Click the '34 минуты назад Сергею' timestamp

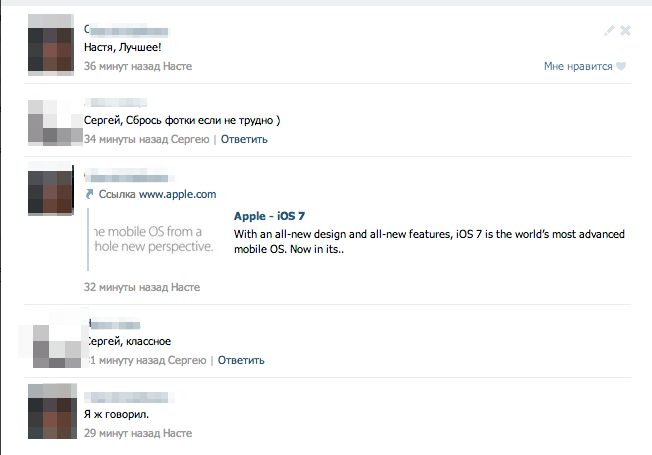(146, 139)
